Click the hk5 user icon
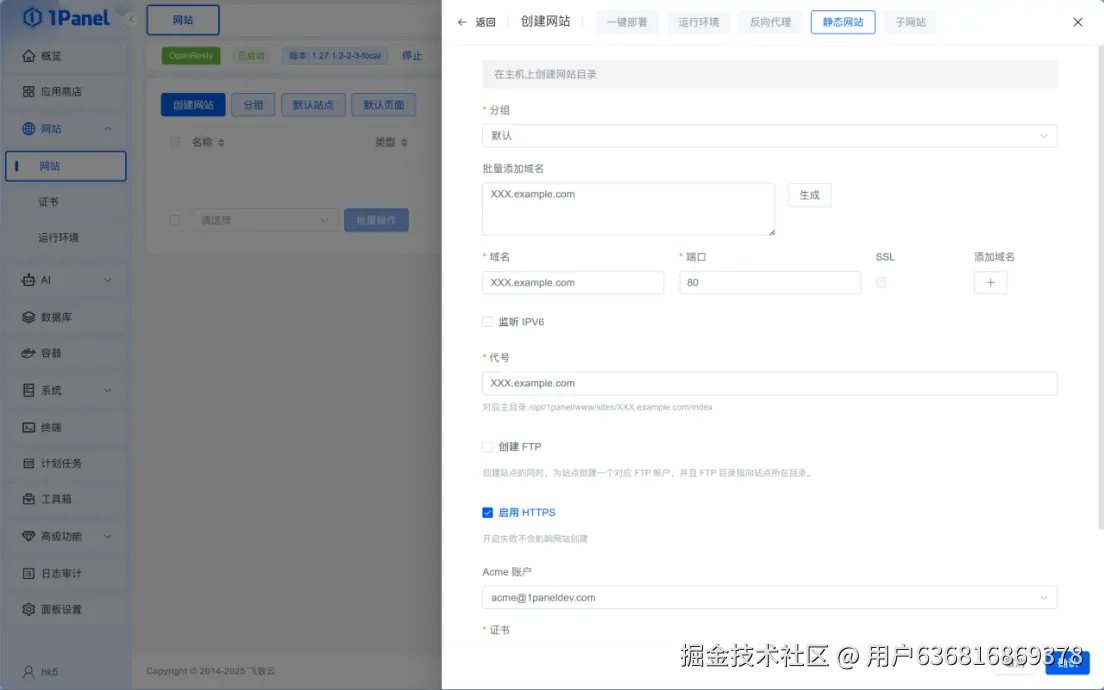This screenshot has width=1104, height=690. click(x=28, y=672)
